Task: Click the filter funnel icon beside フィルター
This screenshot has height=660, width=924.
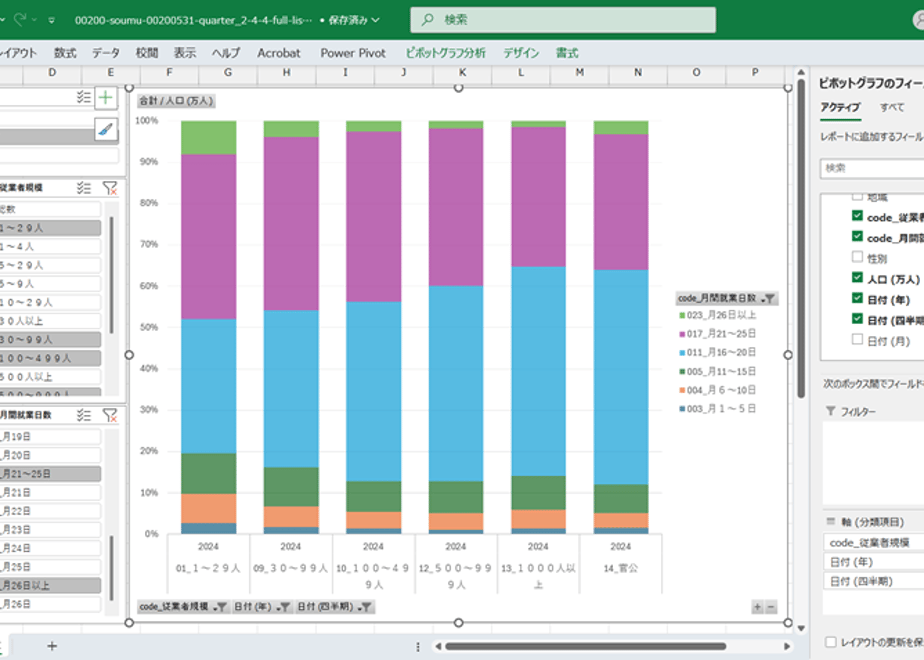Action: pos(830,411)
